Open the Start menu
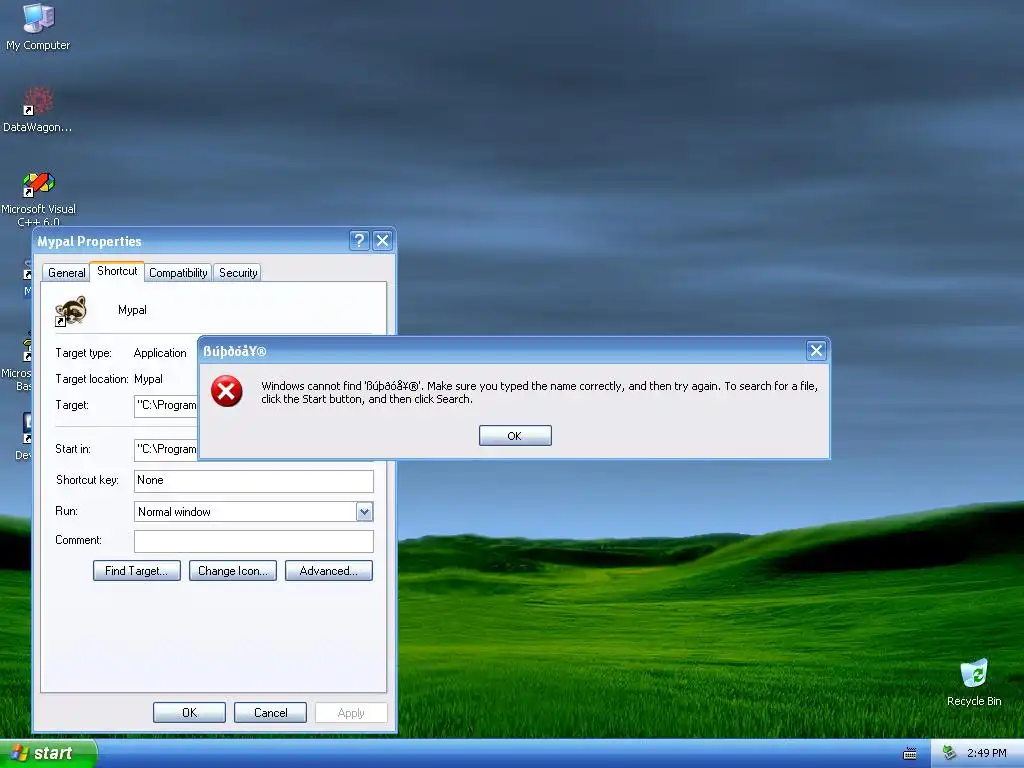Image resolution: width=1024 pixels, height=768 pixels. click(48, 754)
